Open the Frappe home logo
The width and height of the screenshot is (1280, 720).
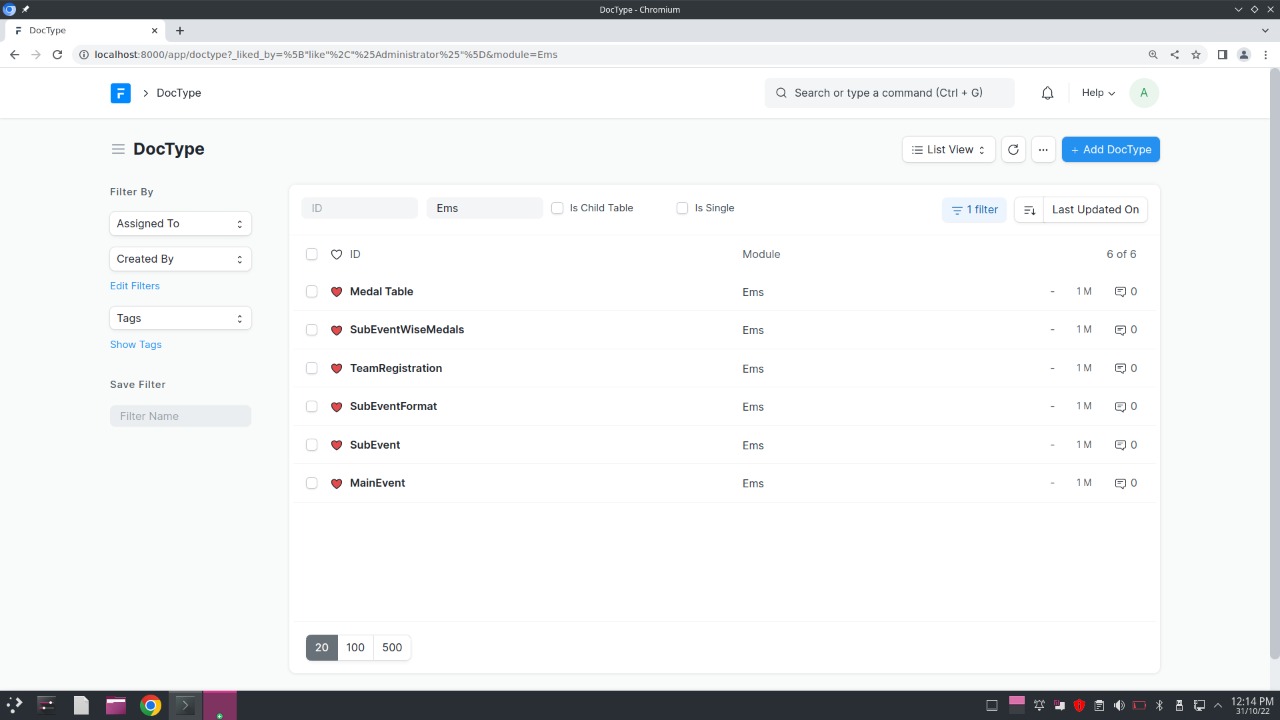[120, 93]
